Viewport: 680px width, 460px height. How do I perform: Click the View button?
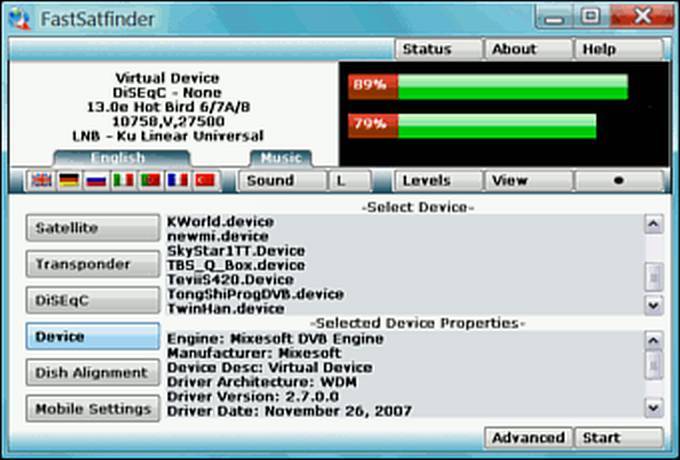[528, 180]
